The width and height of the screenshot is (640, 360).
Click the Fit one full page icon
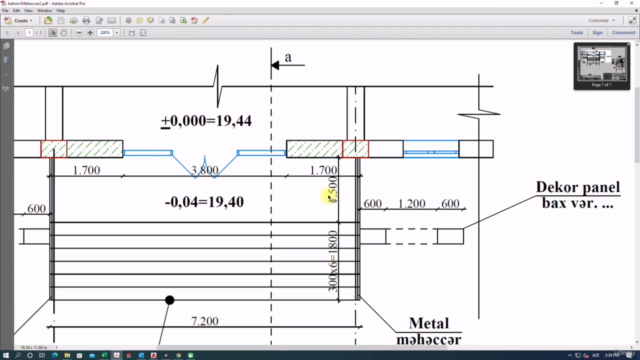[x=143, y=33]
